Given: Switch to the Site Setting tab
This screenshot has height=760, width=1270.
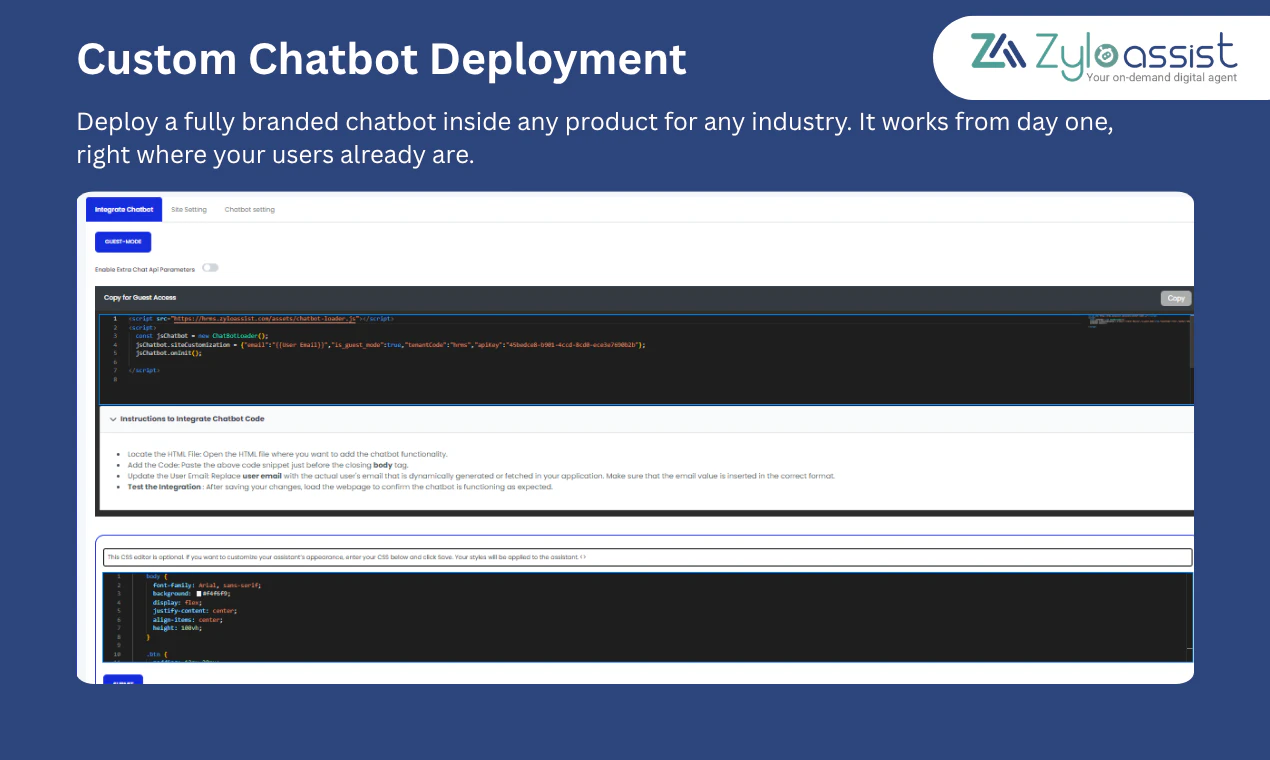Looking at the screenshot, I should pos(189,210).
